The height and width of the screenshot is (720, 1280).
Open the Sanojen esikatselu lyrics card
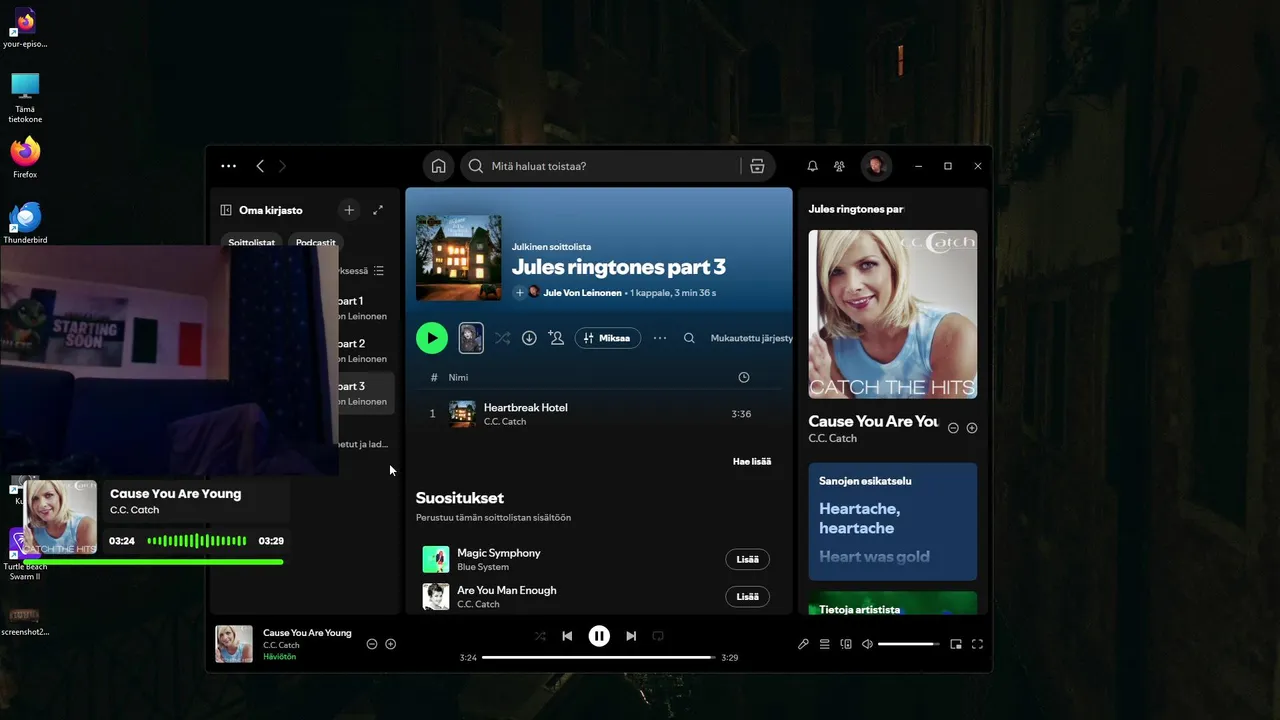893,521
